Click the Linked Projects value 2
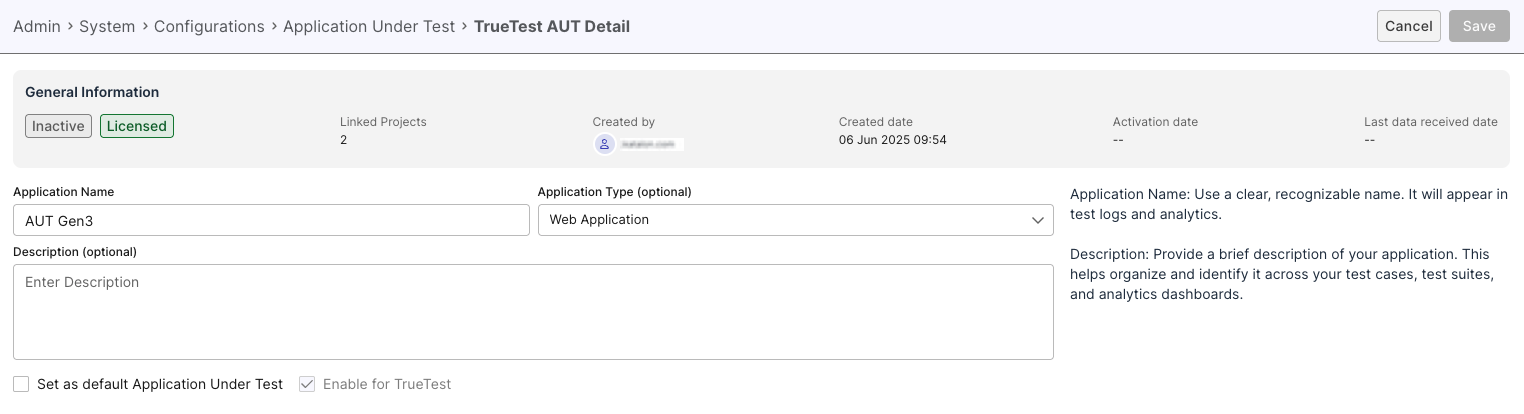 tap(344, 140)
